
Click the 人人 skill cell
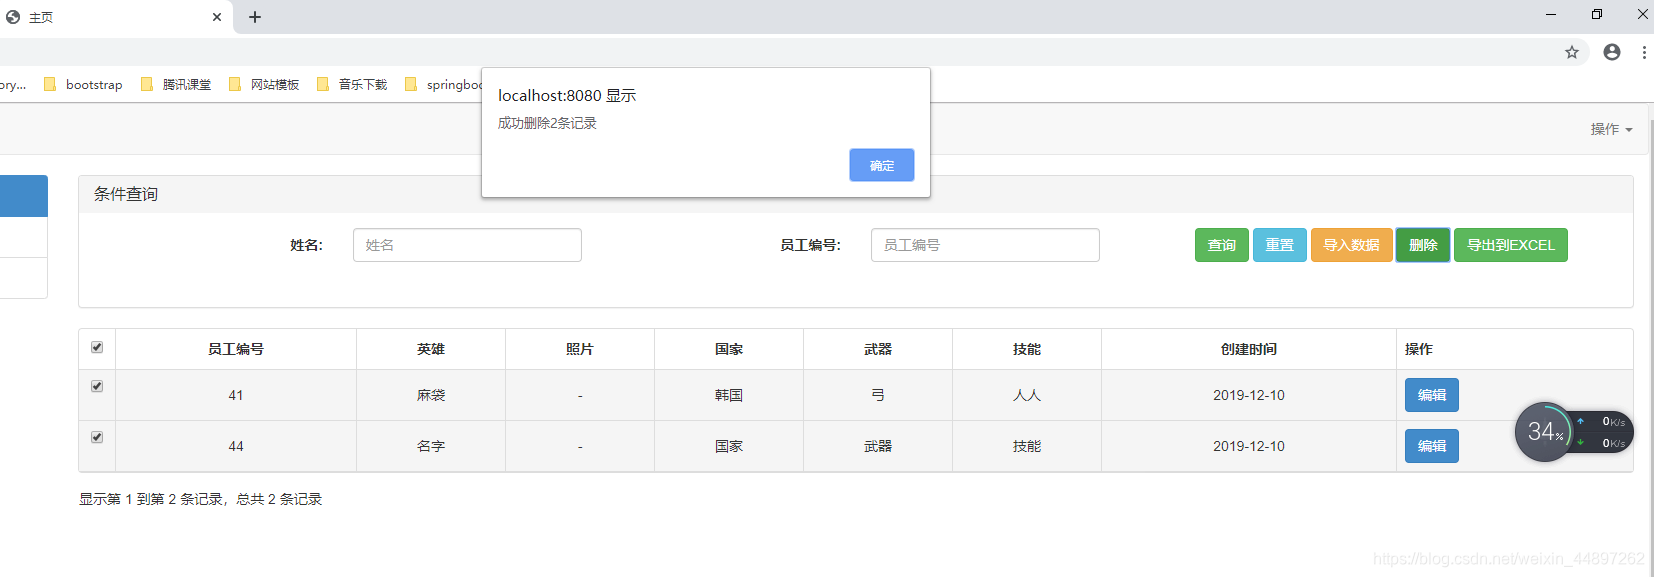(1027, 395)
